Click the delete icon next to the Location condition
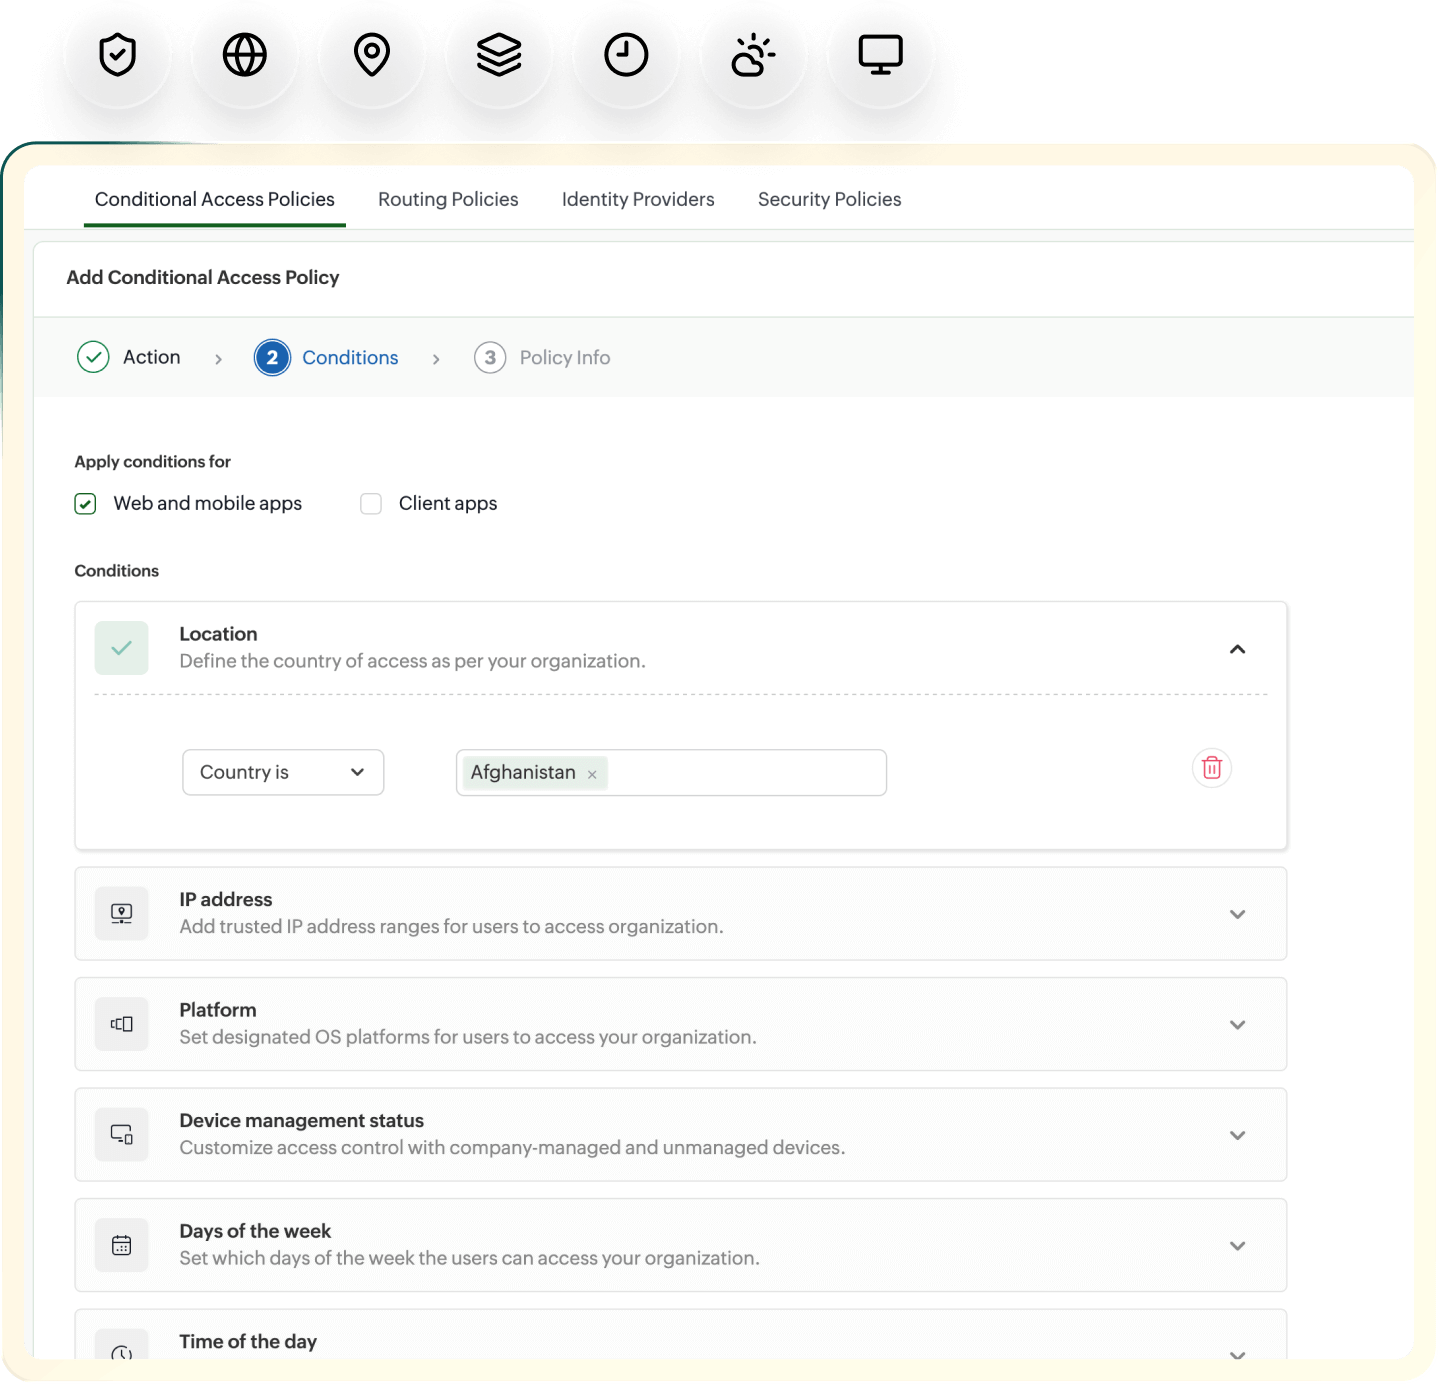 pyautogui.click(x=1212, y=768)
